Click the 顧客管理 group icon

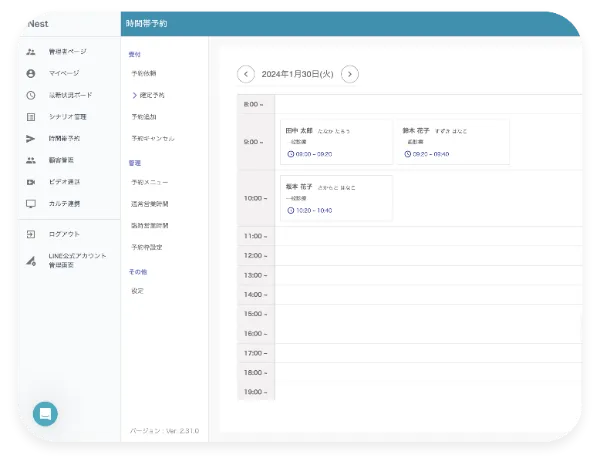[30, 160]
